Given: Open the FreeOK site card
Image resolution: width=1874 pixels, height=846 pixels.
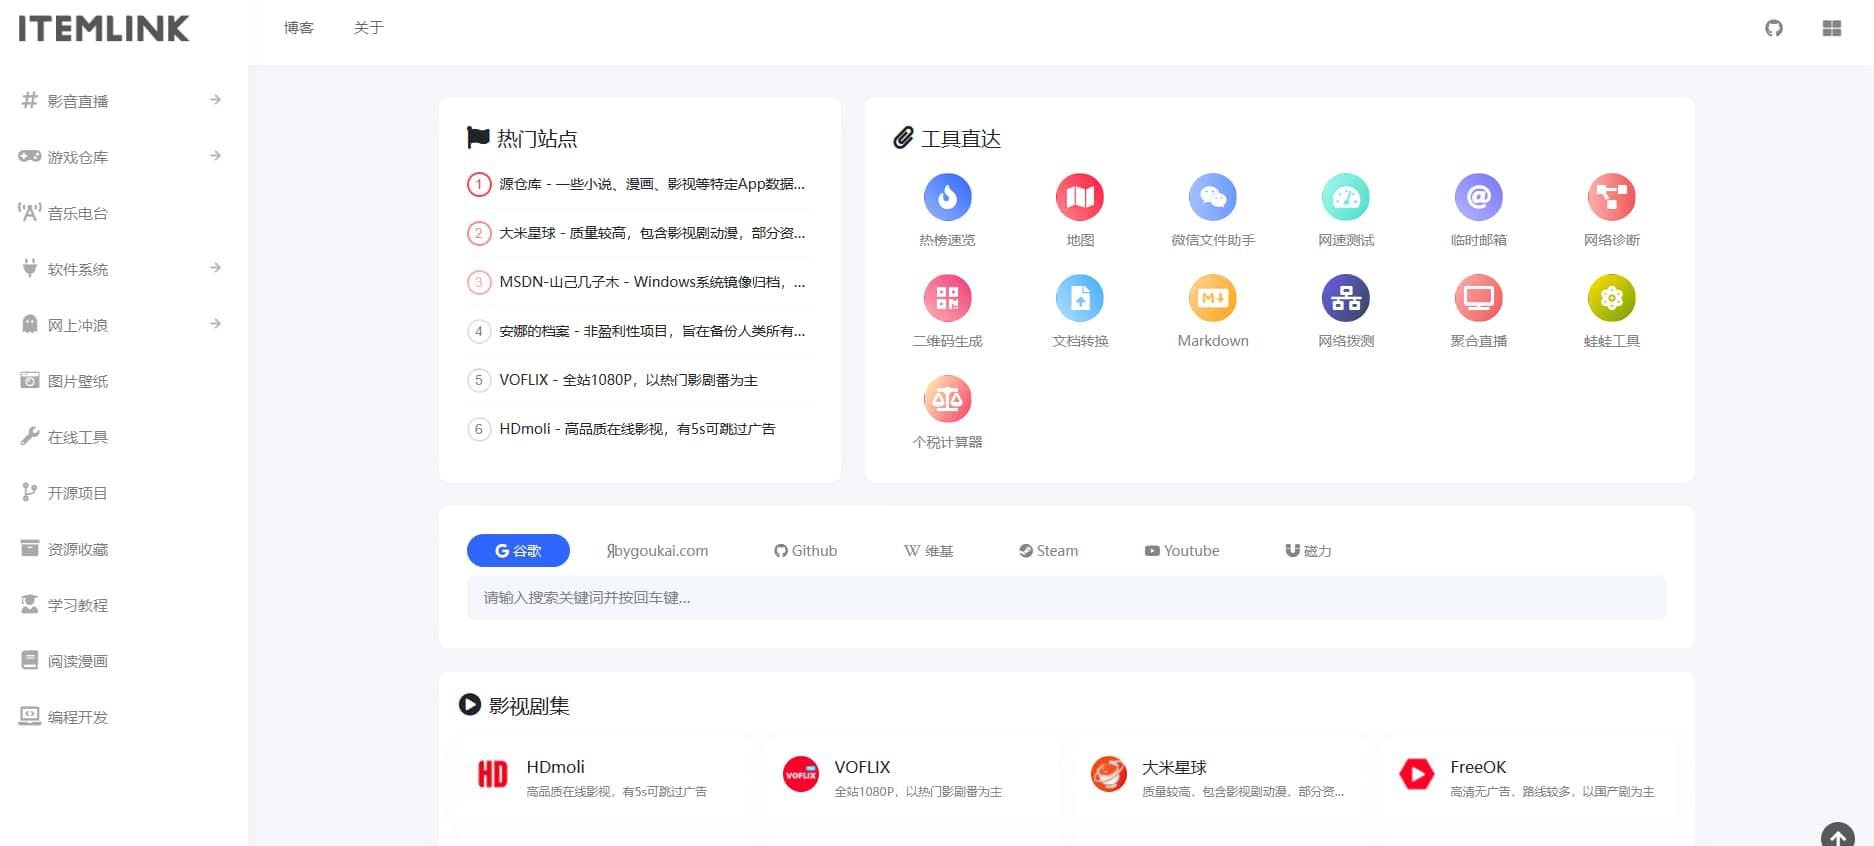Looking at the screenshot, I should pyautogui.click(x=1527, y=777).
